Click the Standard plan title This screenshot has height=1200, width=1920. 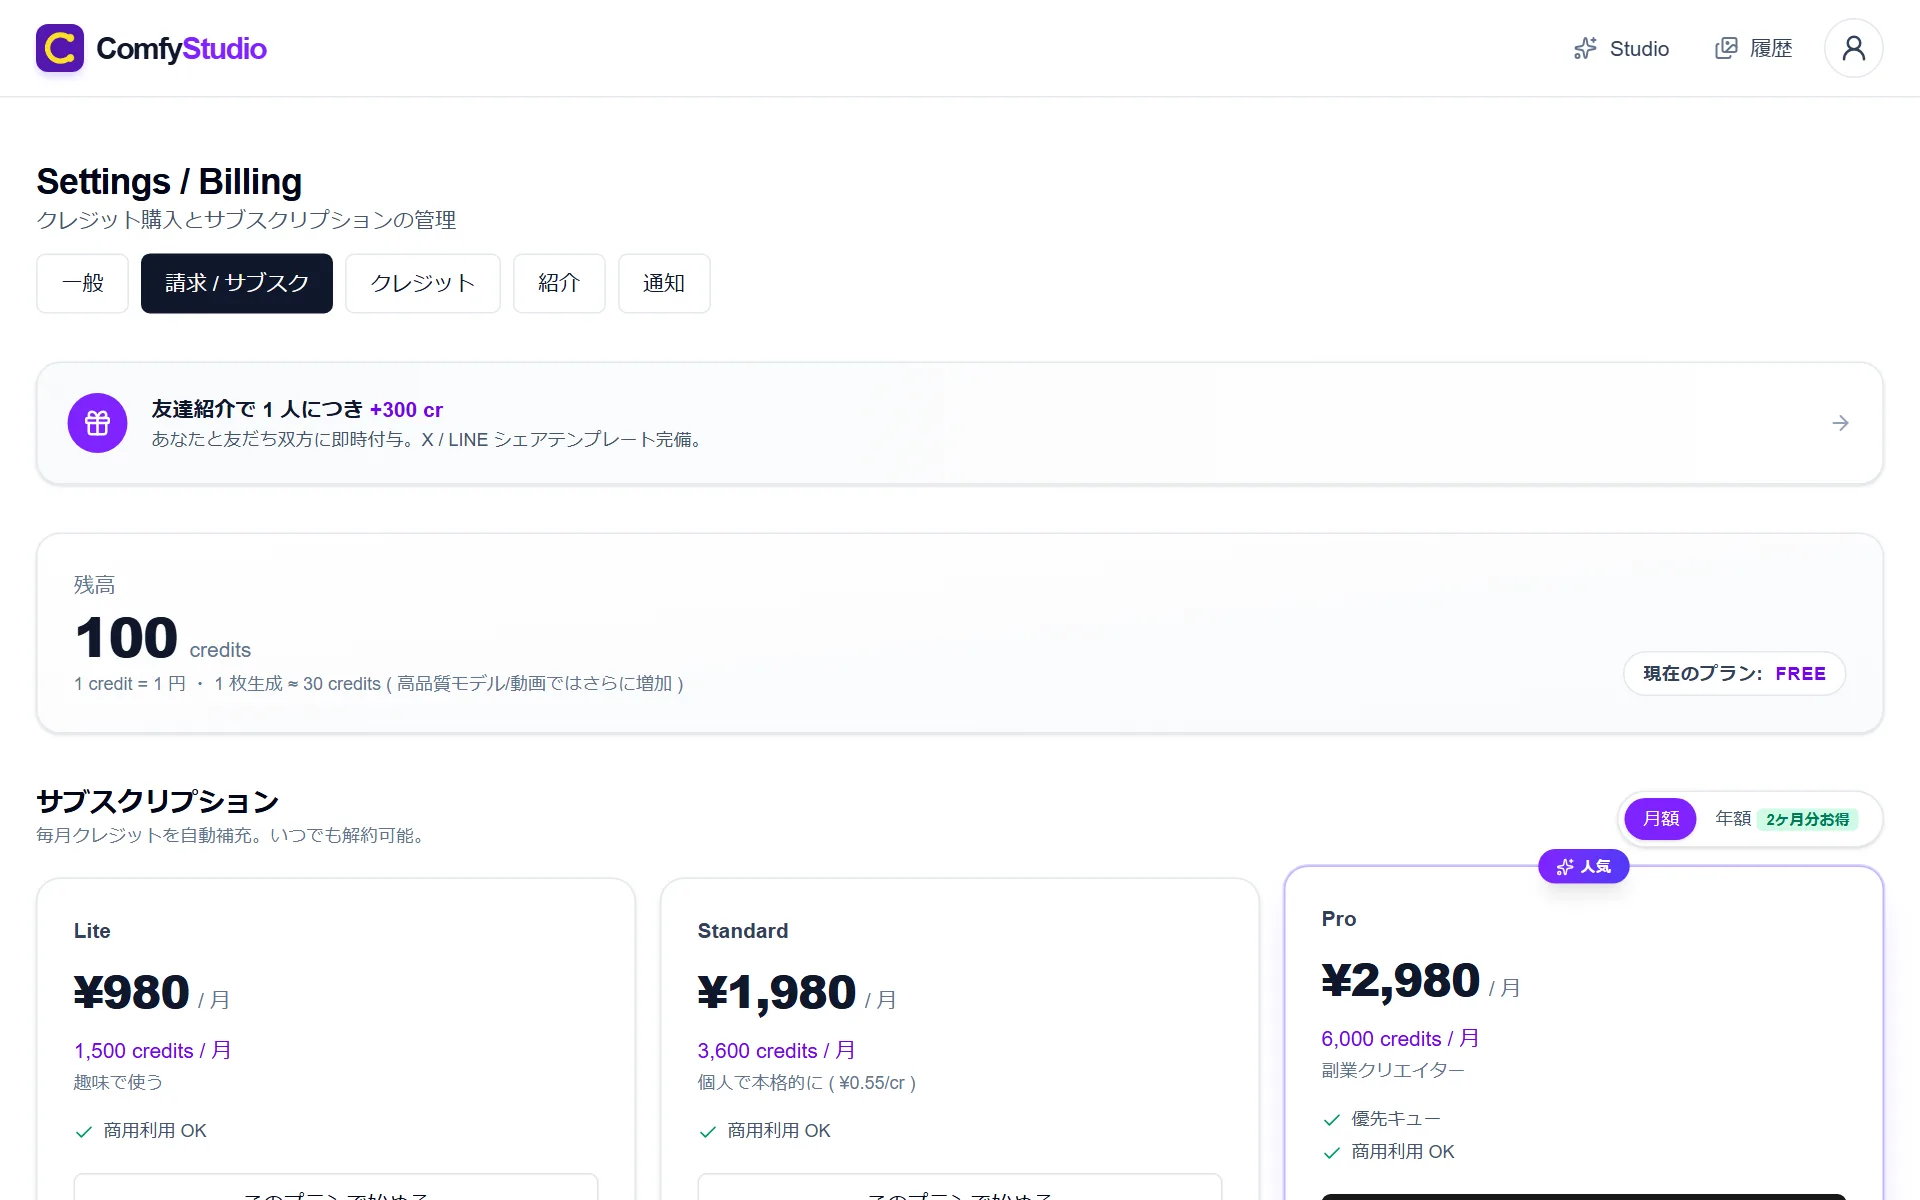click(743, 931)
